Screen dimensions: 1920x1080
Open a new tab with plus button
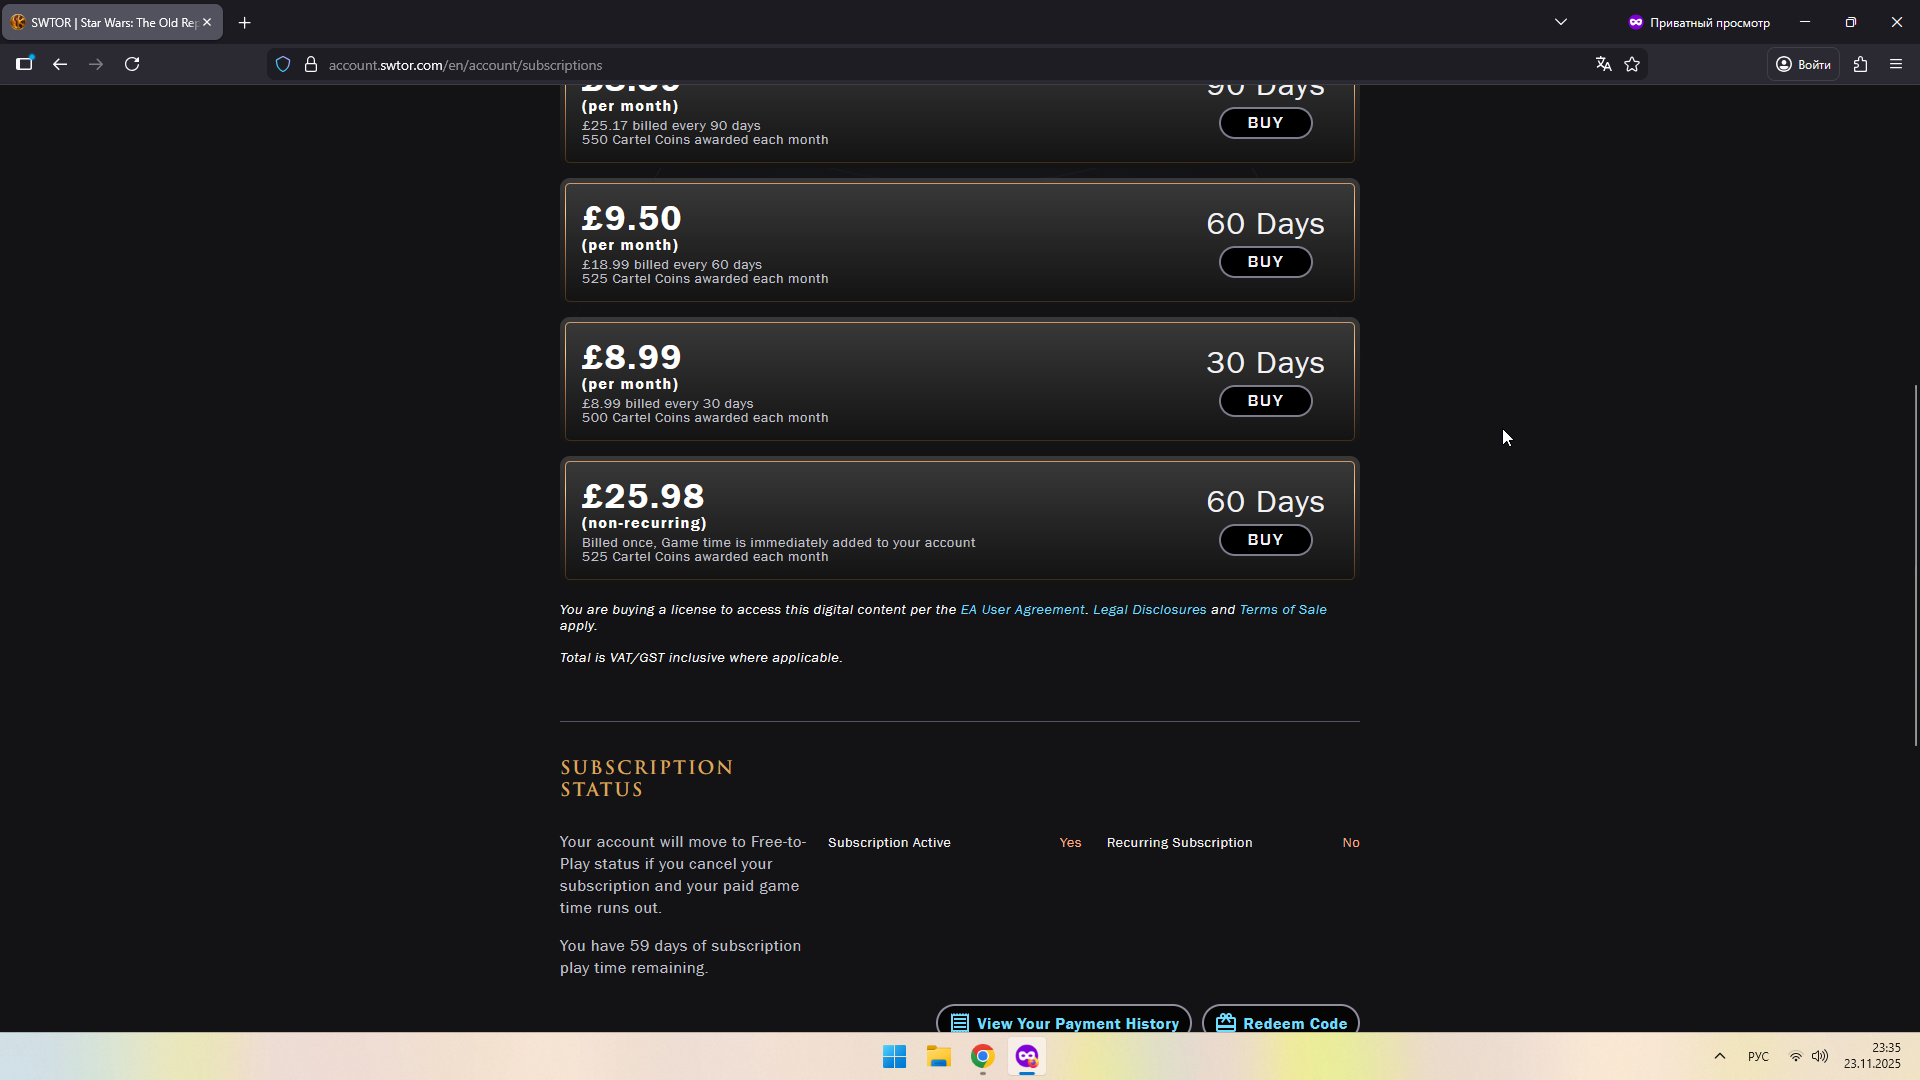(245, 22)
